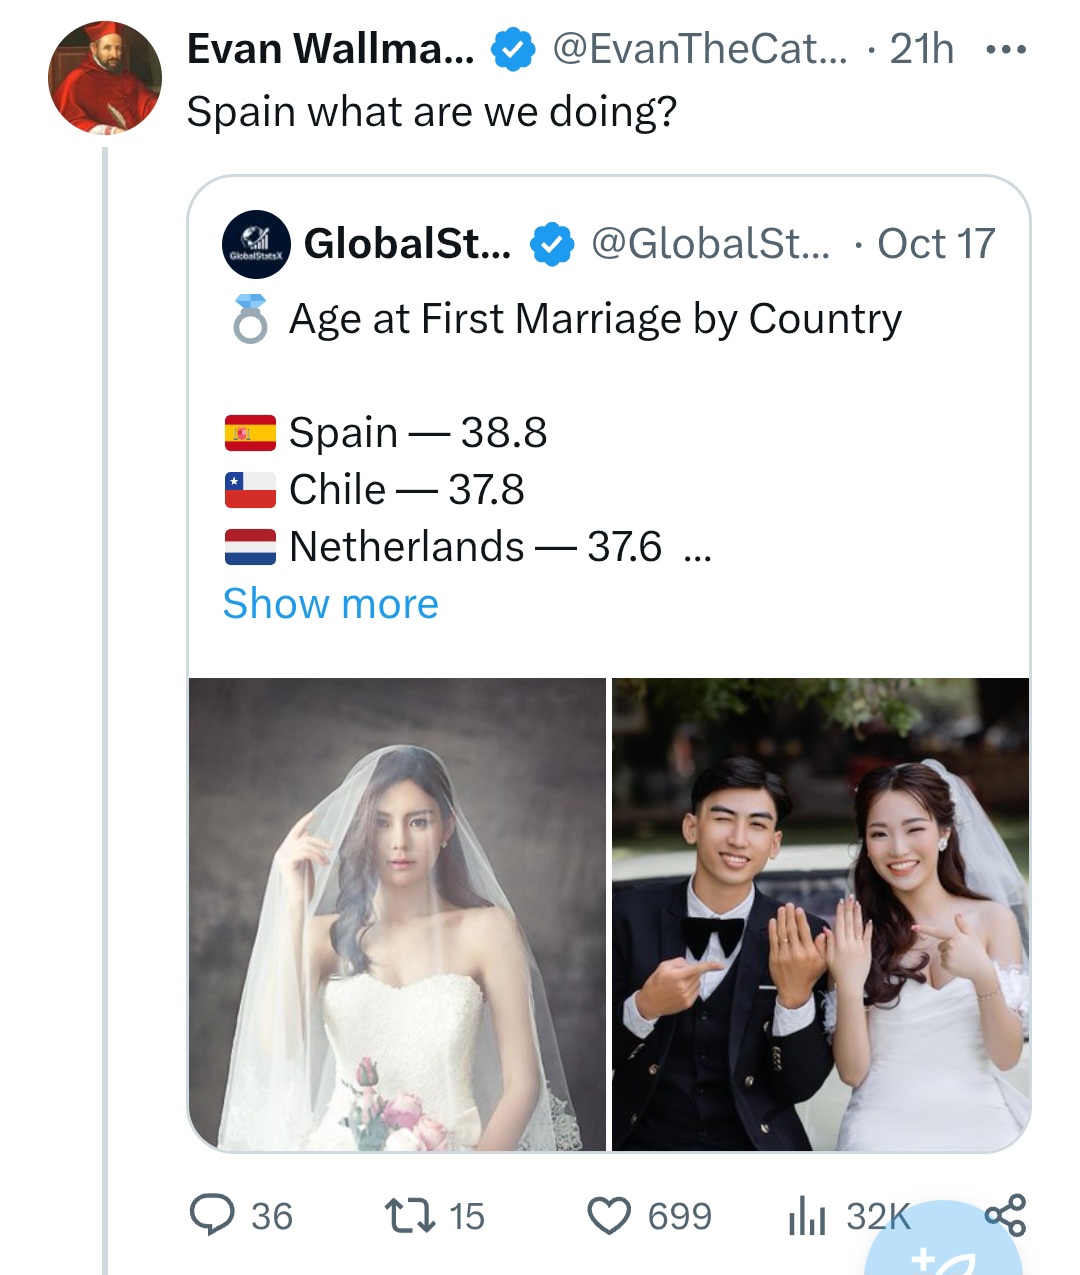Open the three-dot more options menu
Screen dimensions: 1080x1275
[x=1005, y=50]
